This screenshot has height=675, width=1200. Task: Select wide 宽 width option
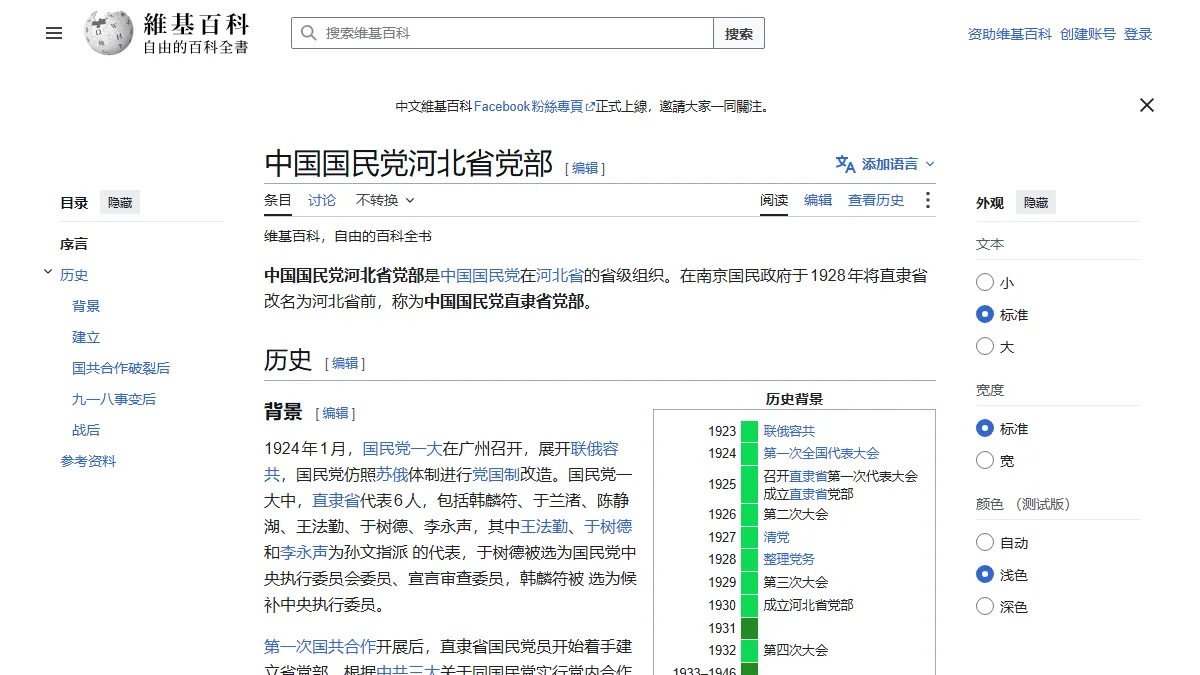[x=985, y=461]
